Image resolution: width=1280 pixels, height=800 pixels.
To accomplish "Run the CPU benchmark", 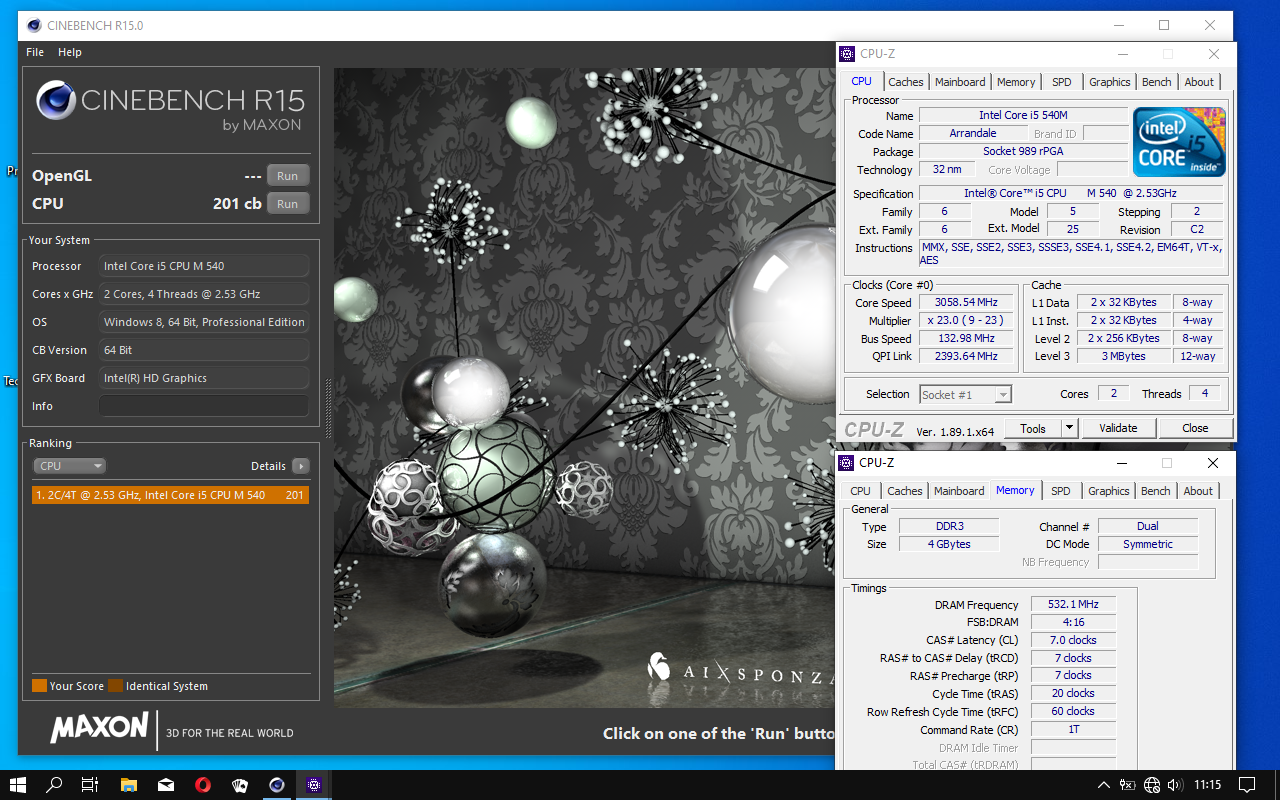I will pyautogui.click(x=287, y=204).
